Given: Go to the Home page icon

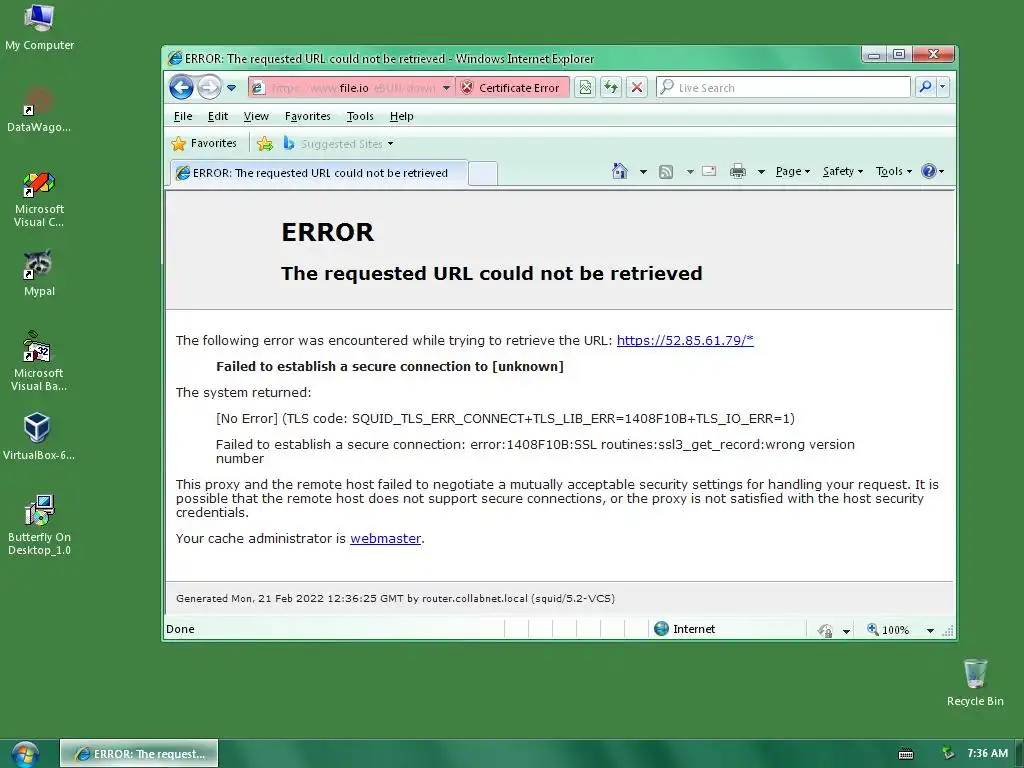Looking at the screenshot, I should [620, 171].
